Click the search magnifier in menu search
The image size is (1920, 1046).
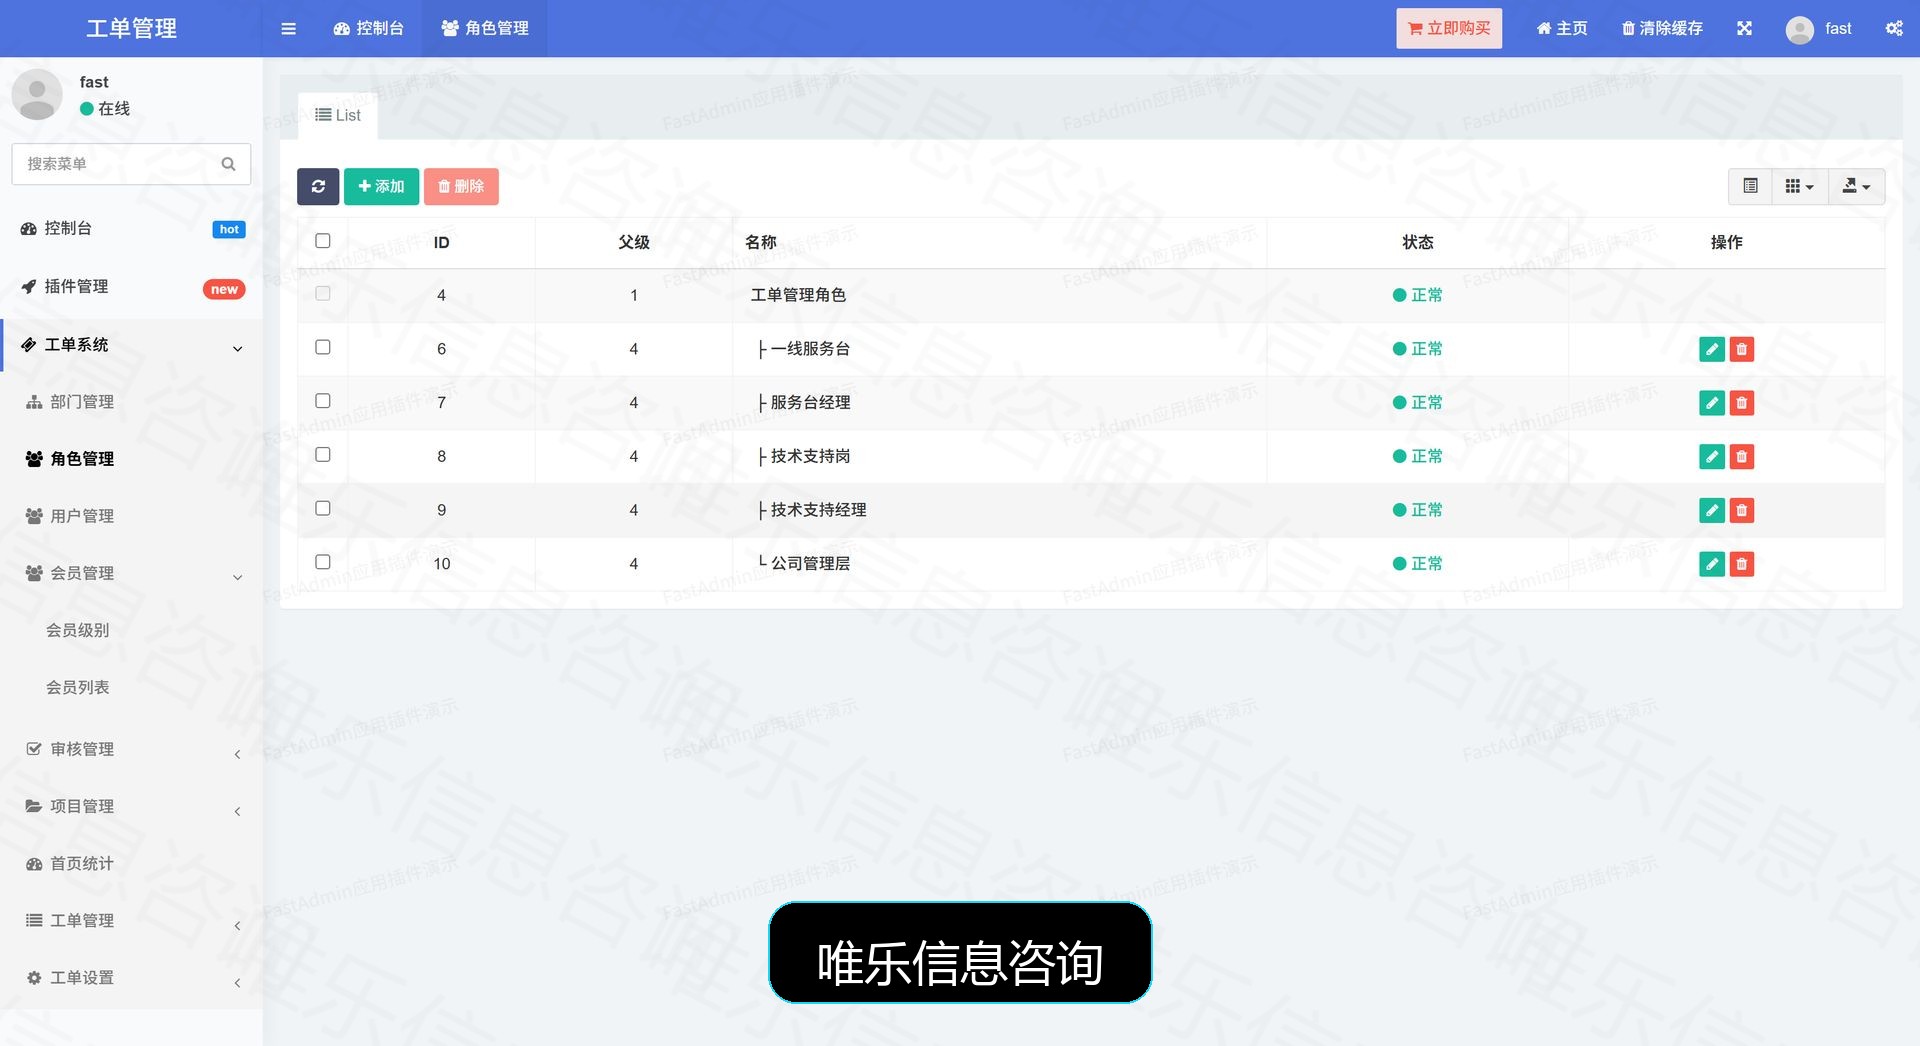[228, 164]
